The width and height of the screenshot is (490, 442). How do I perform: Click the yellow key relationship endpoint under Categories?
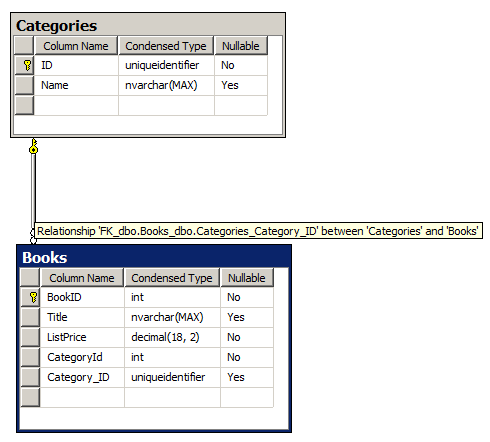[x=33, y=146]
